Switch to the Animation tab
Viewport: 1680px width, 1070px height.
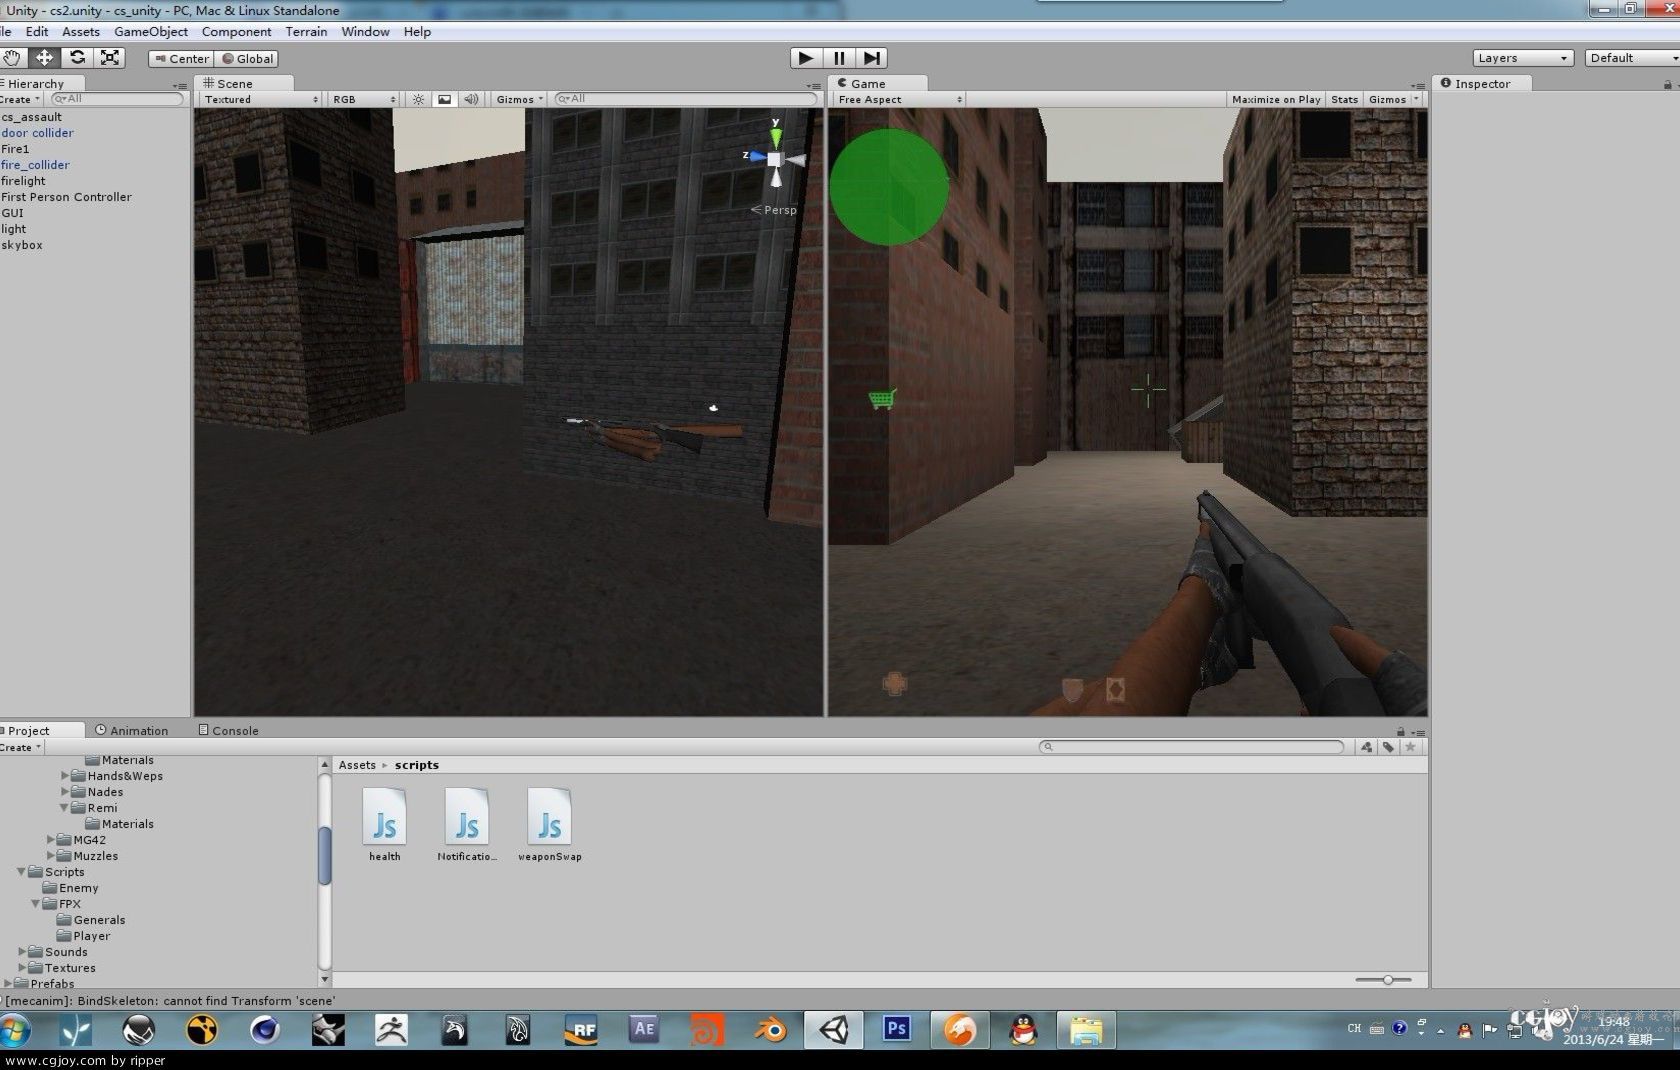(x=131, y=730)
